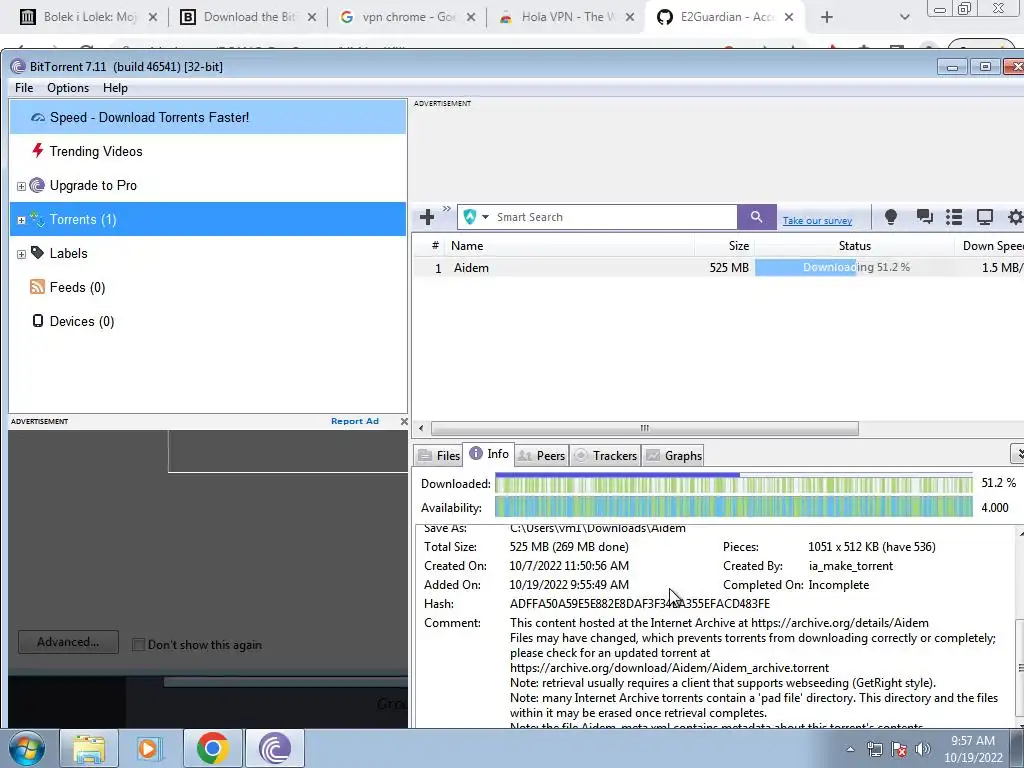Switch to the Files tab
Screen dimensions: 1024x768
[x=439, y=456]
